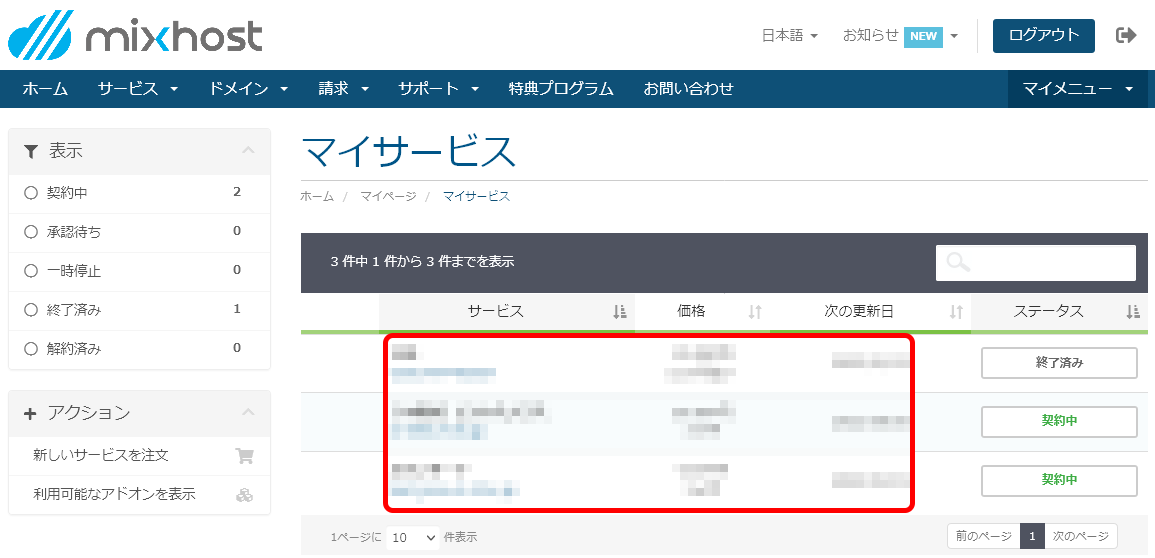Click the ログアウト button
The width and height of the screenshot is (1155, 558).
1043,35
